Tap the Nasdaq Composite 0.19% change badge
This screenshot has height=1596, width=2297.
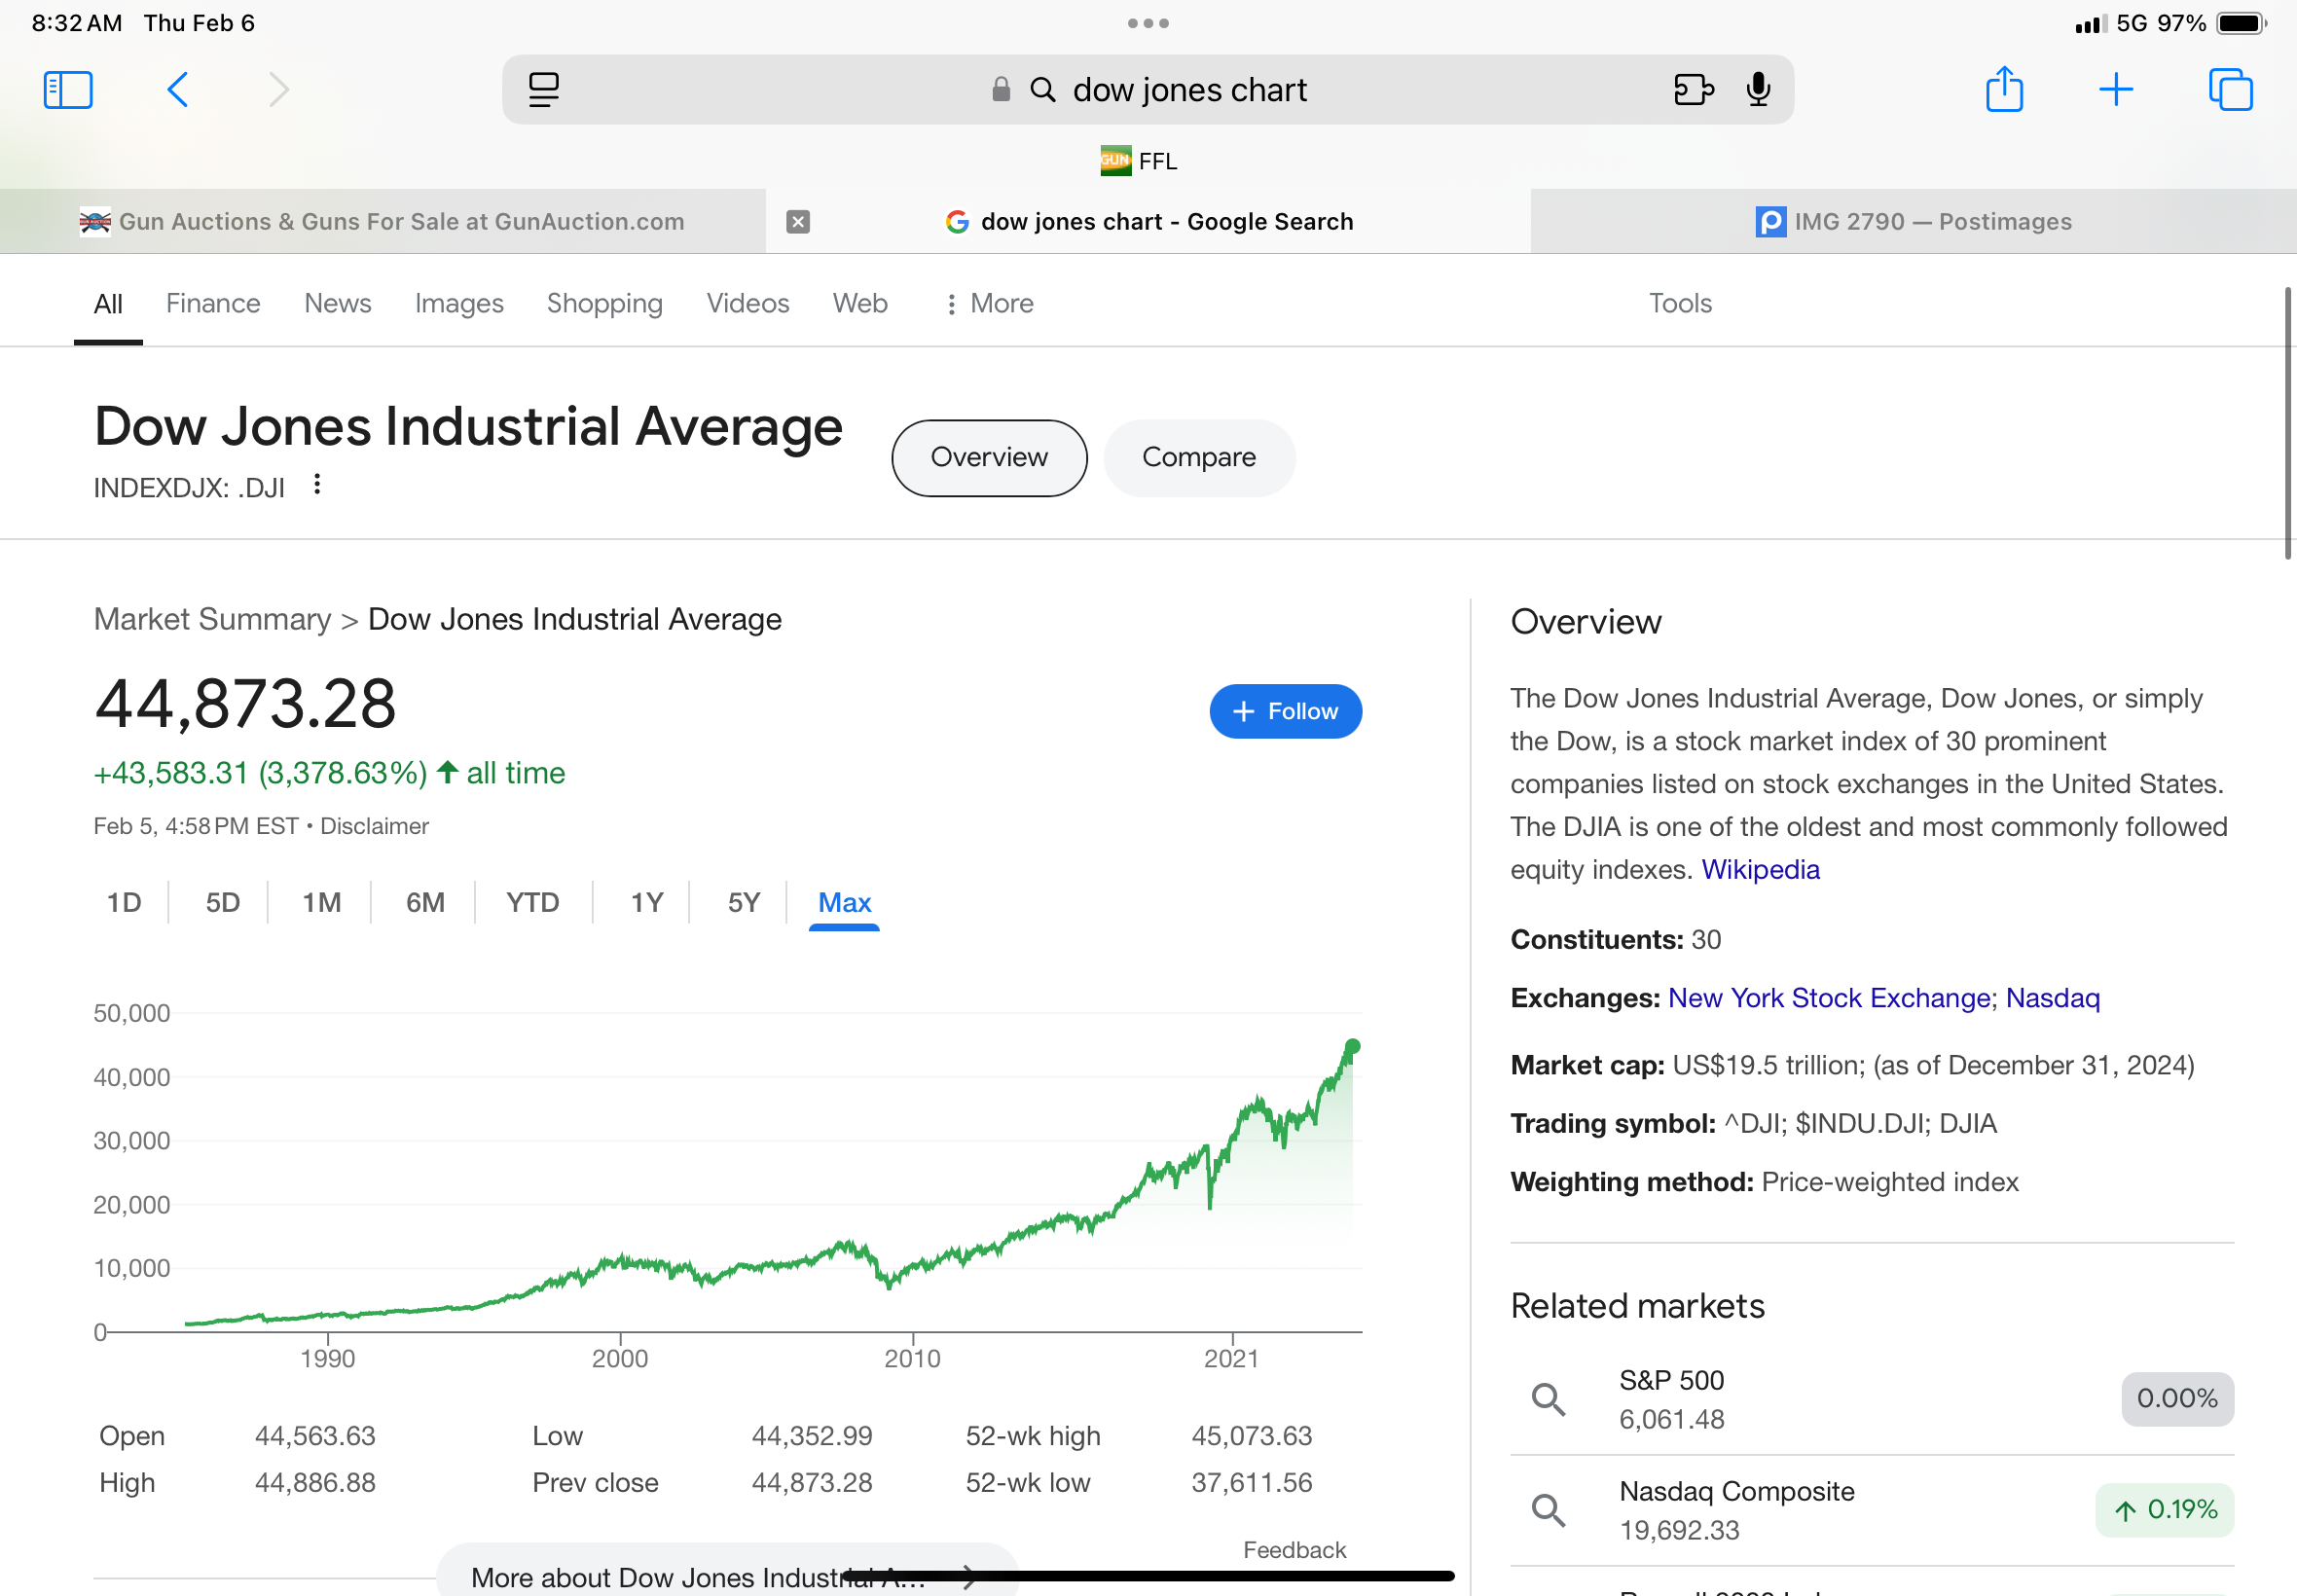2165,1510
